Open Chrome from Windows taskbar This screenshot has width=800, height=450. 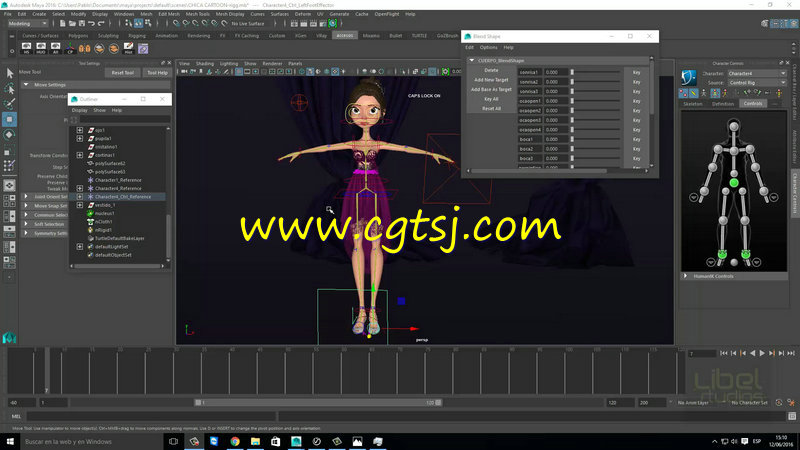(235, 441)
